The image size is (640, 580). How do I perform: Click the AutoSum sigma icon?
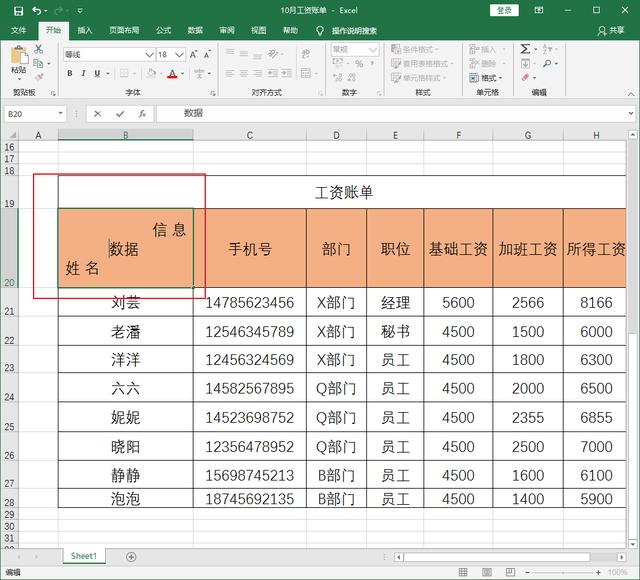point(525,49)
